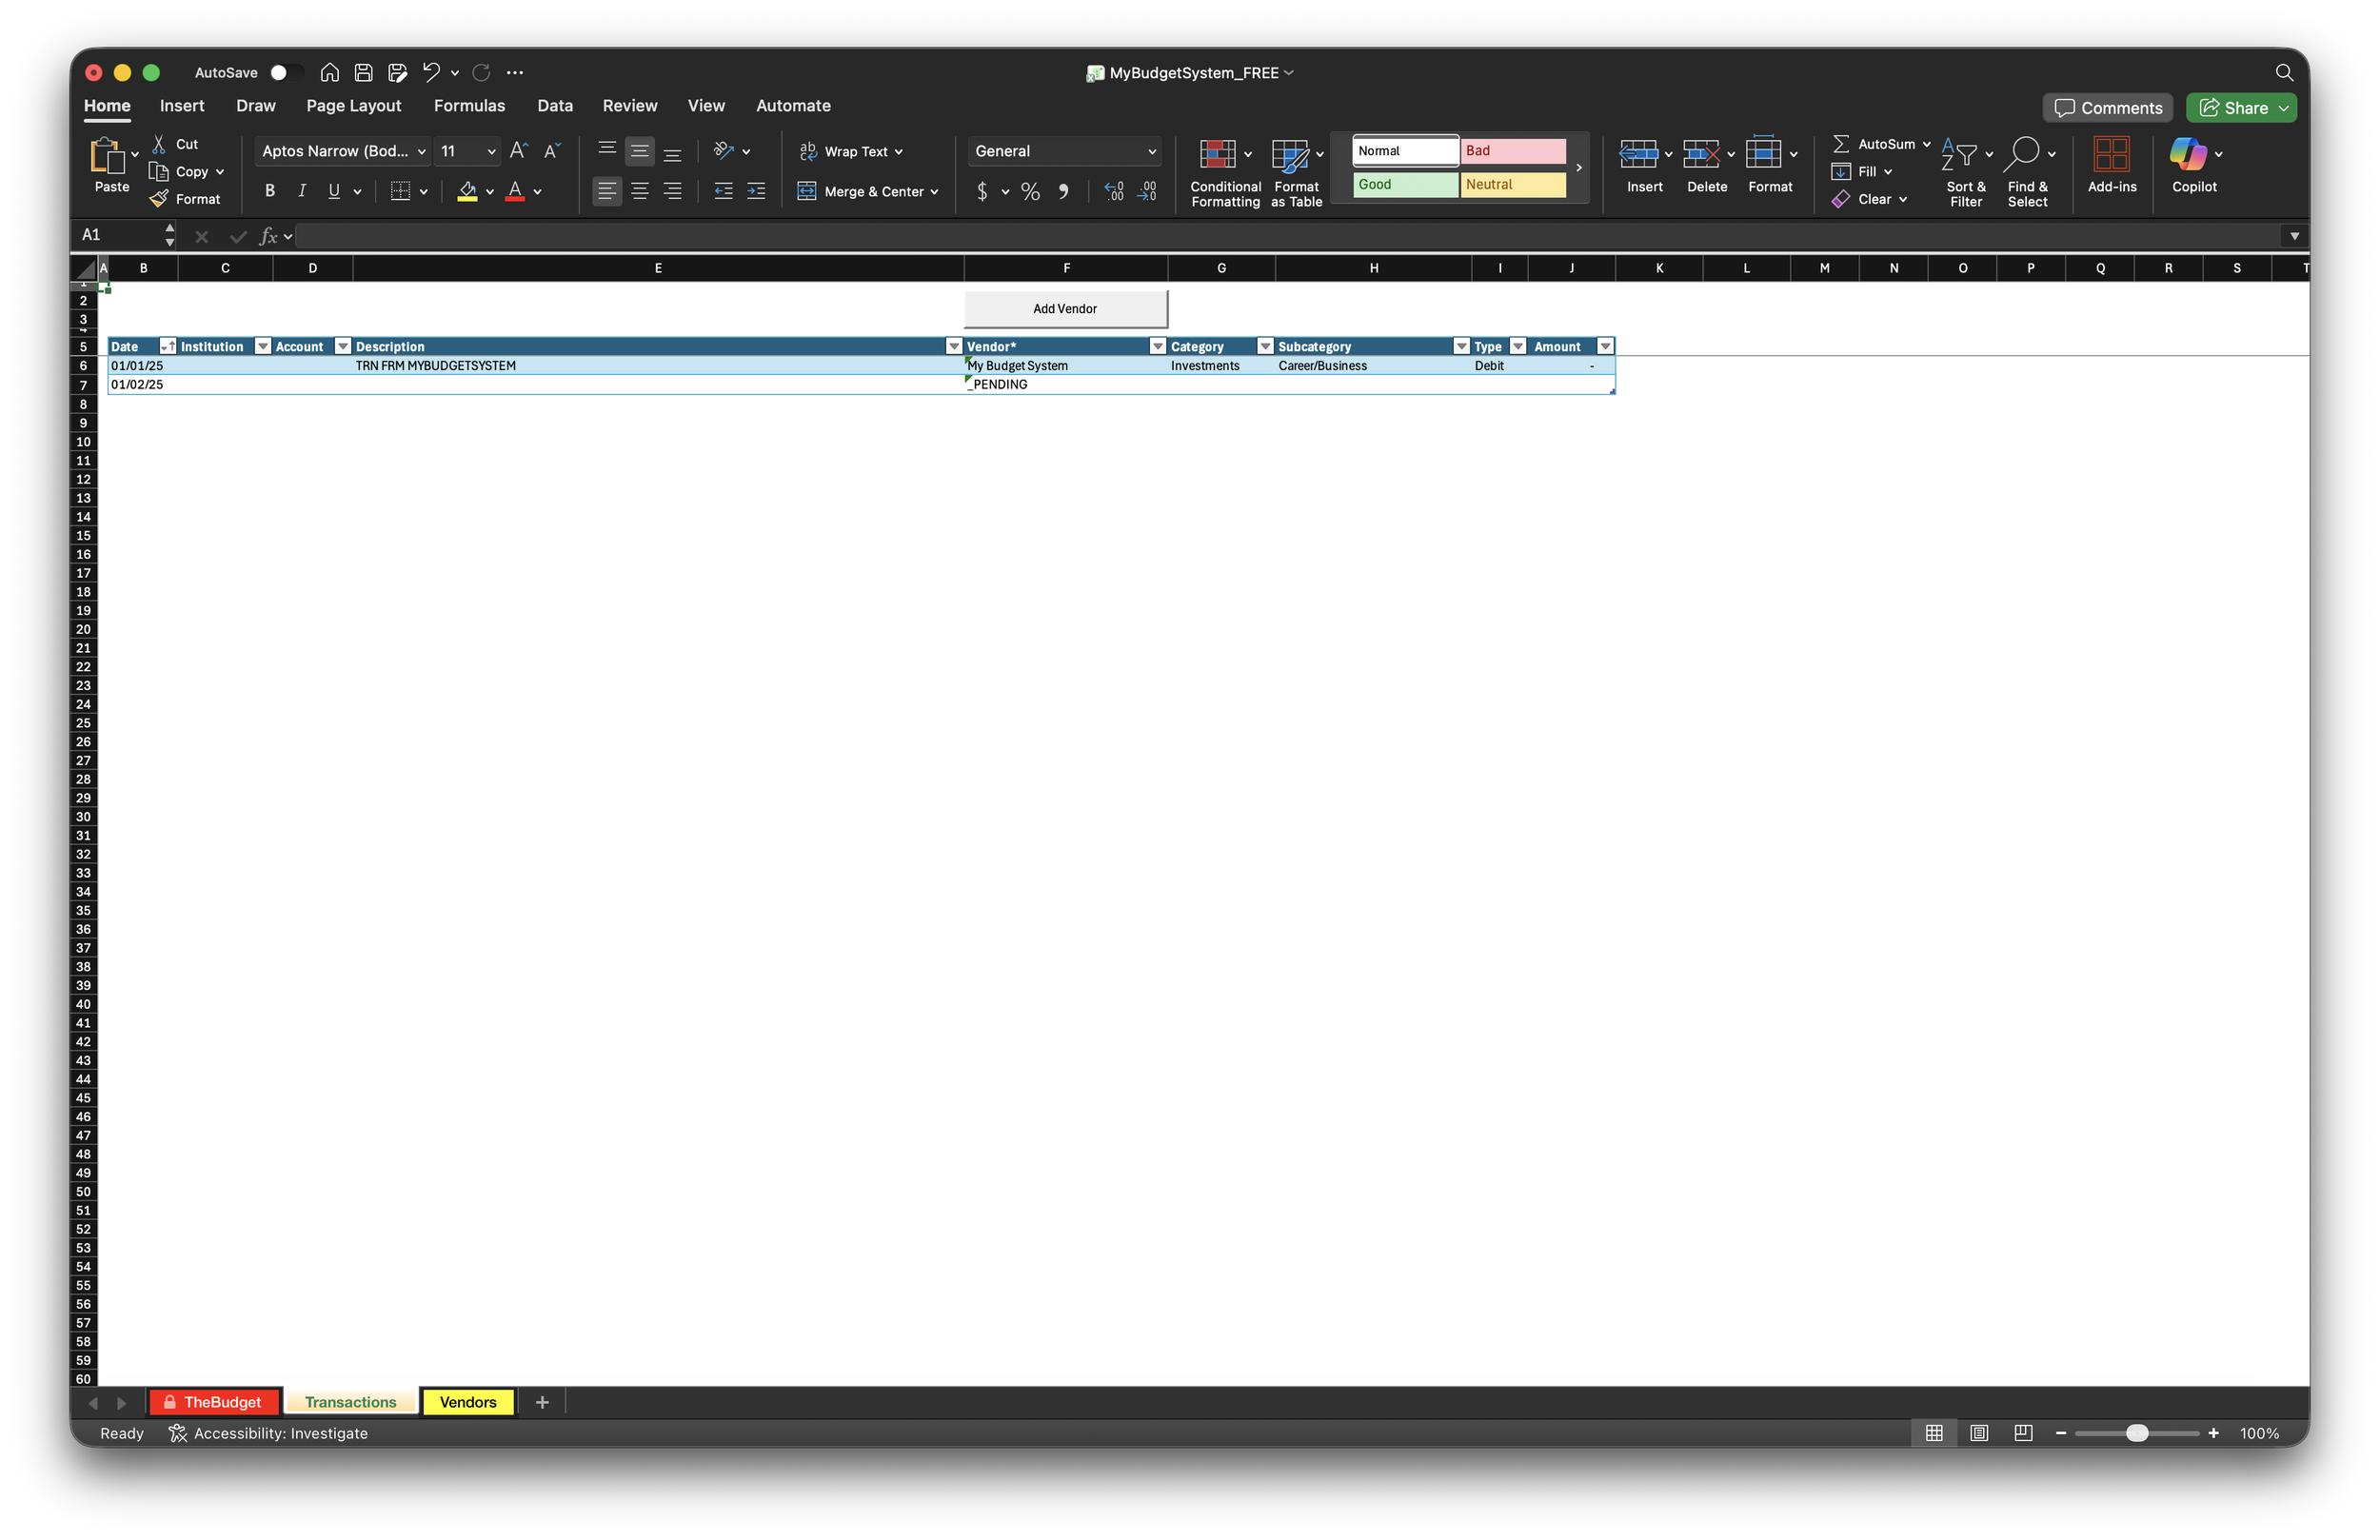Open the Vendor column filter

[x=1156, y=346]
